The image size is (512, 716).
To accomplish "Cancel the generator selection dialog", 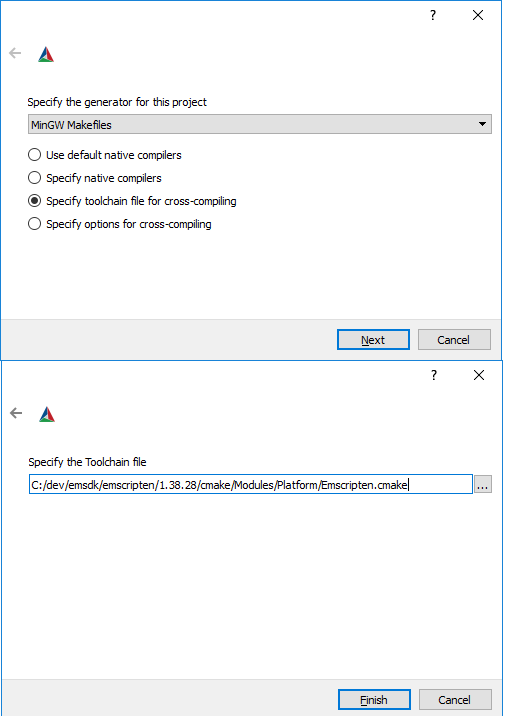I will coord(454,340).
